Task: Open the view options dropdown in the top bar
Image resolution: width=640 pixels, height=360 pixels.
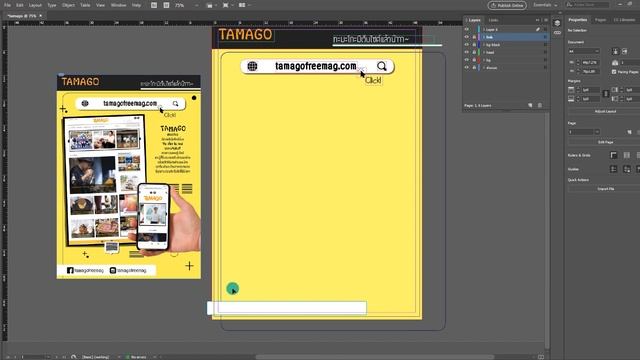Action: point(211,5)
